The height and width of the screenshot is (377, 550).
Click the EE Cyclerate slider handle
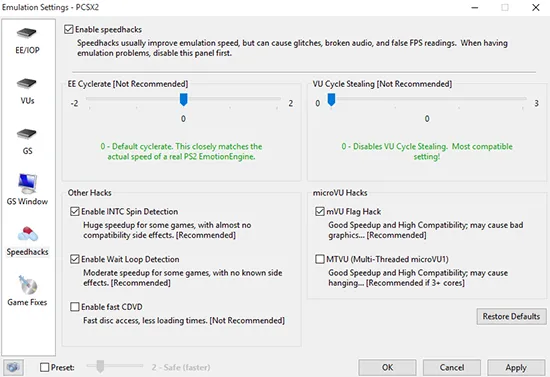183,100
